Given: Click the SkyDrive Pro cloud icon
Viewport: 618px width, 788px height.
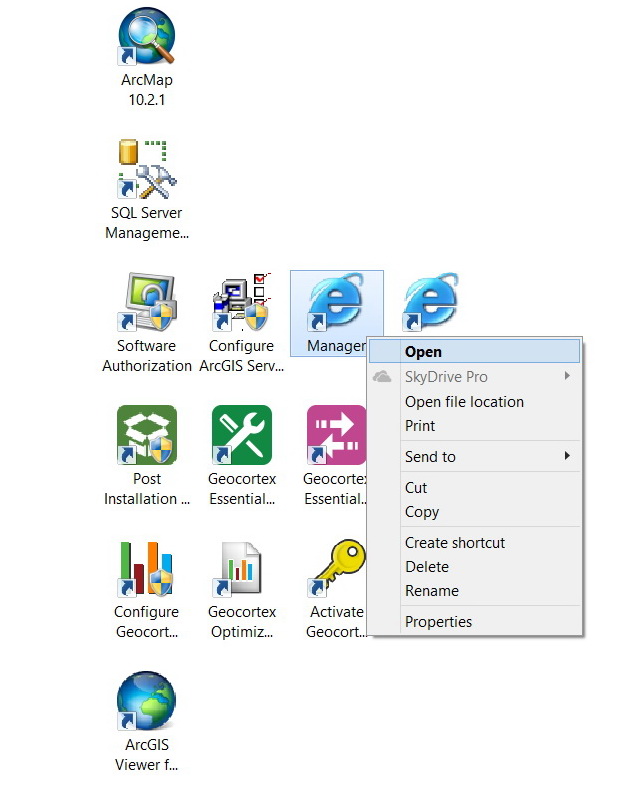Looking at the screenshot, I should coord(382,376).
